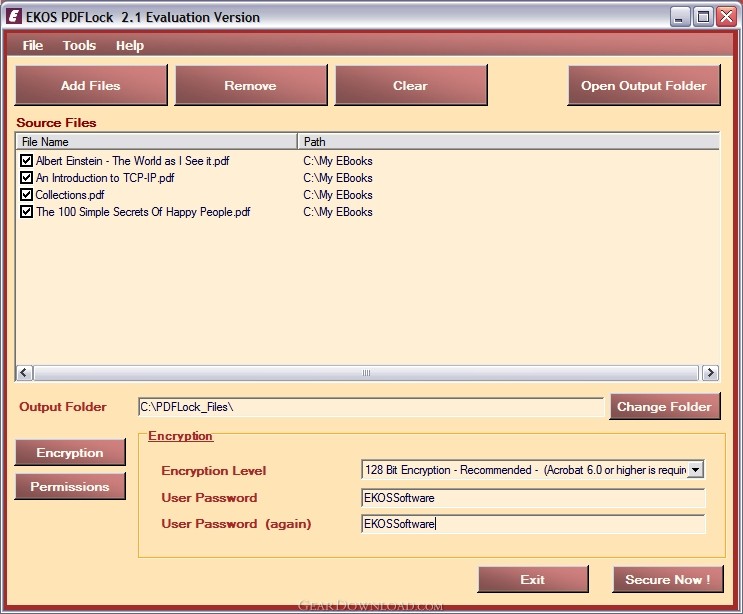Click the path cell of Collections.pdf
This screenshot has height=614, width=743.
[338, 195]
